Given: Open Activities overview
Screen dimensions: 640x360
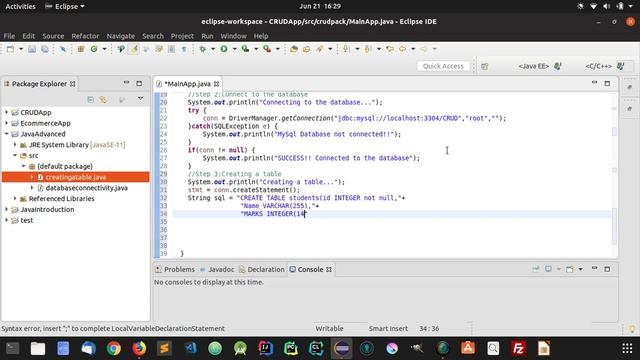Looking at the screenshot, I should pyautogui.click(x=20, y=6).
